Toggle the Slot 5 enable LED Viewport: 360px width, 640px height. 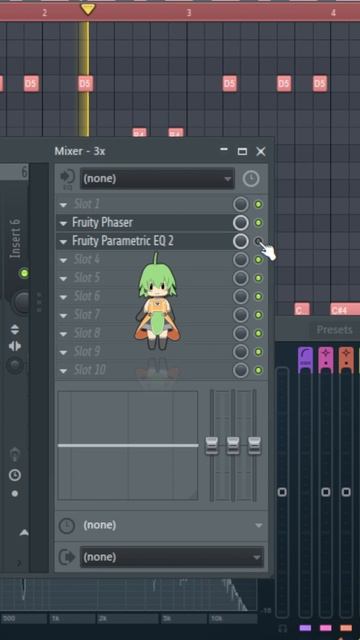pos(258,278)
